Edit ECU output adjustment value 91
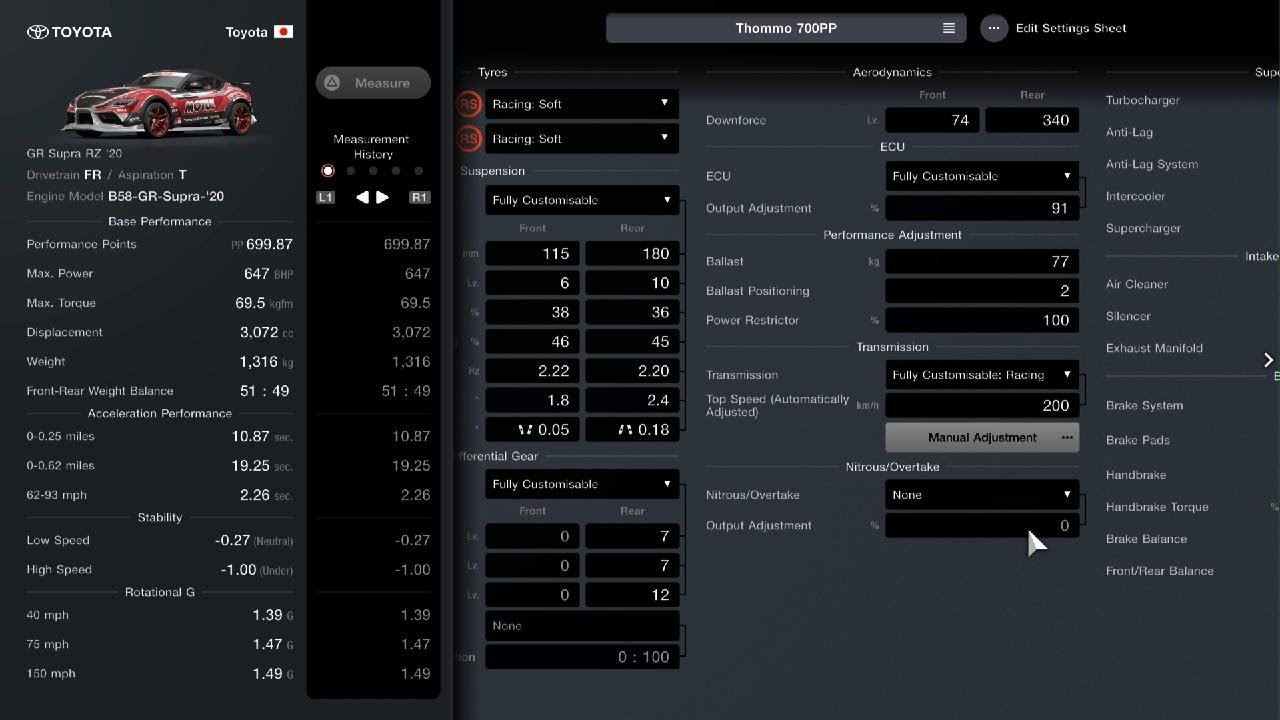Viewport: 1280px width, 720px height. pyautogui.click(x=982, y=208)
